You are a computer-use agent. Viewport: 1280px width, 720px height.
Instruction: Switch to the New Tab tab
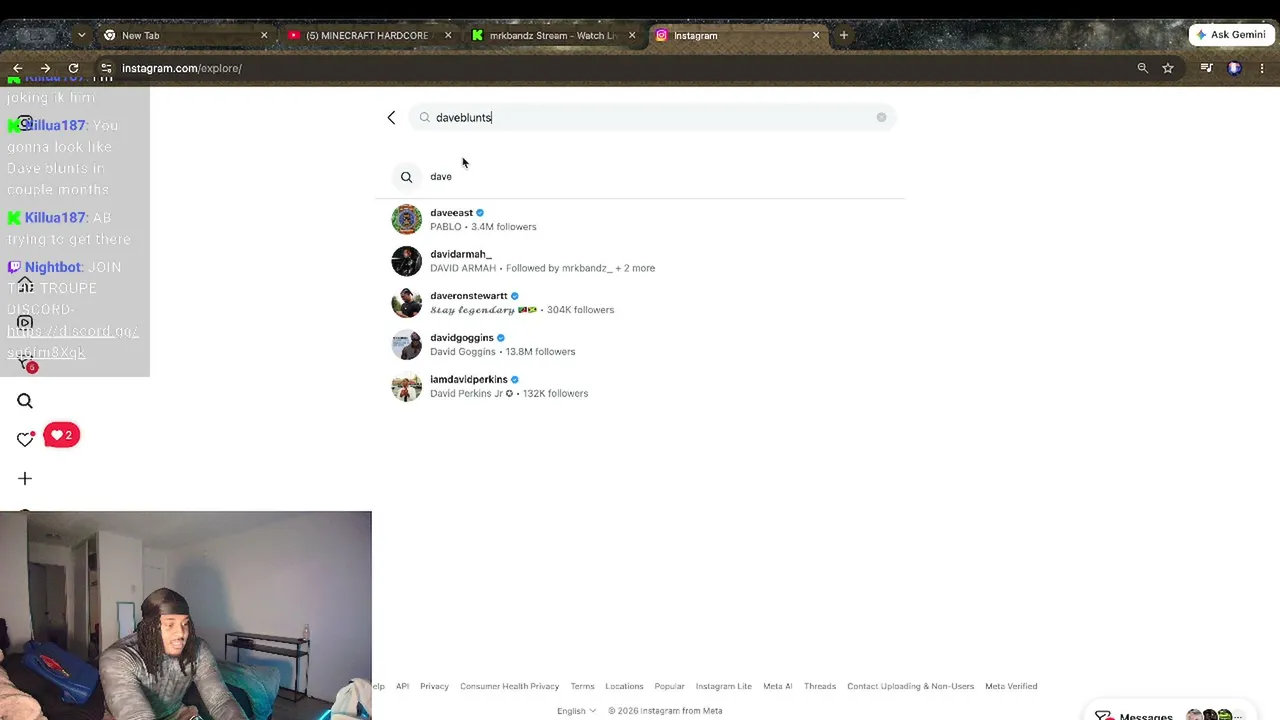(186, 35)
